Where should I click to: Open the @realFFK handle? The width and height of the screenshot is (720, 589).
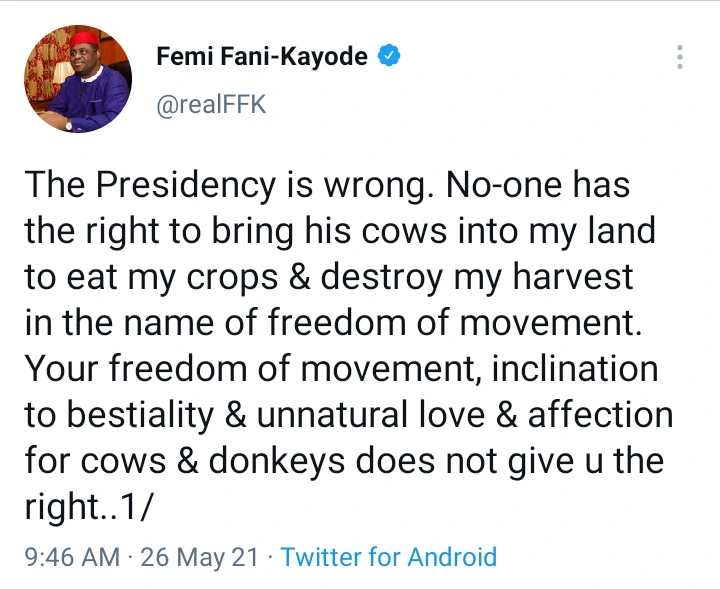click(211, 104)
